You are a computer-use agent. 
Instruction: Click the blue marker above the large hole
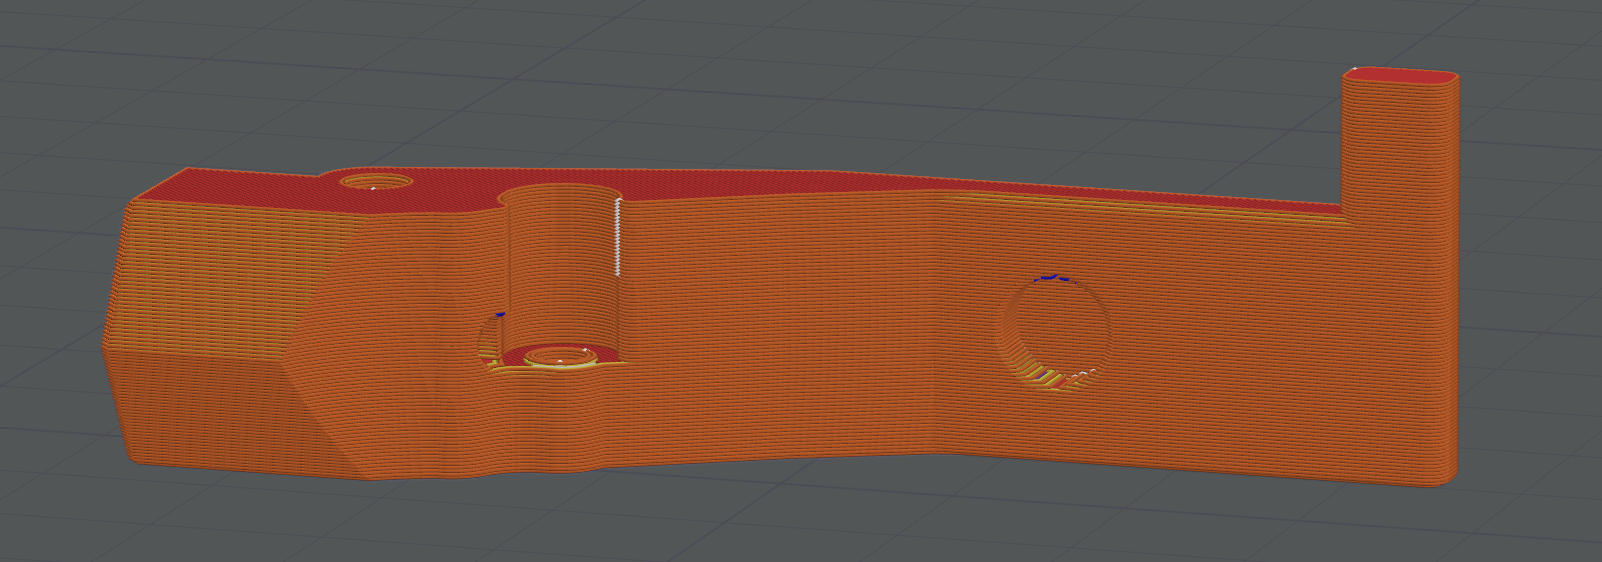point(1052,277)
